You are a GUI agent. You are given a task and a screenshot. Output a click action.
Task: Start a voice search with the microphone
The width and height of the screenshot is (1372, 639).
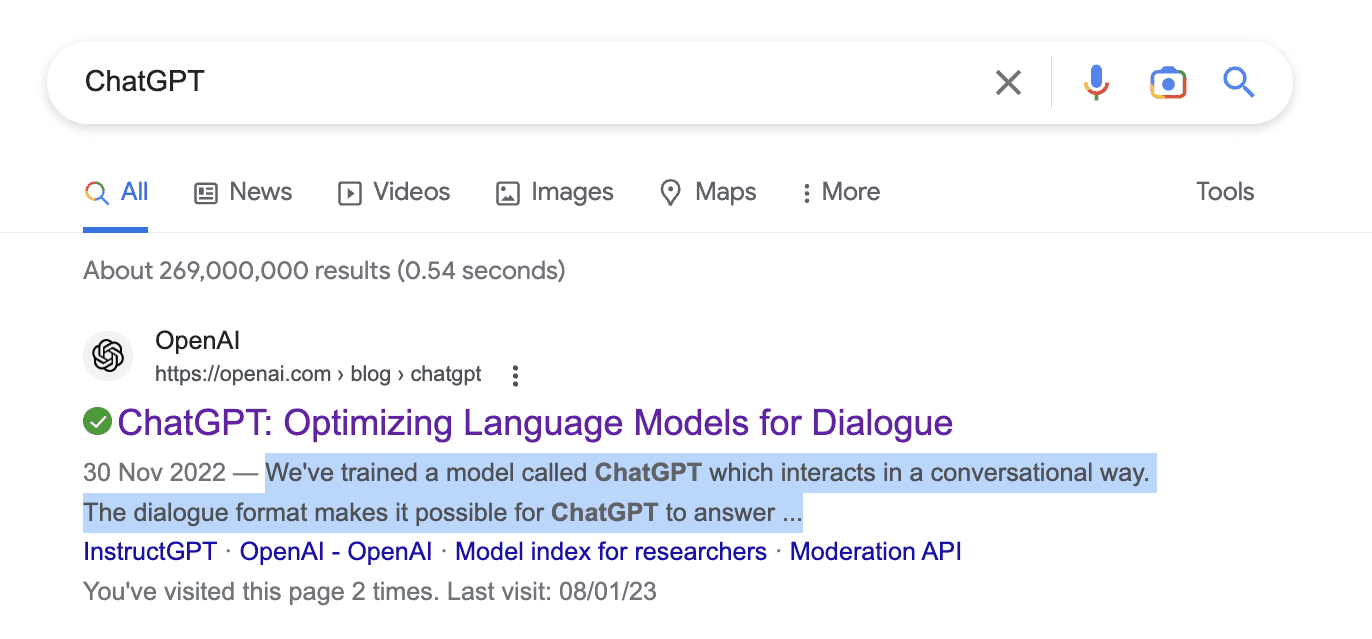click(1096, 82)
